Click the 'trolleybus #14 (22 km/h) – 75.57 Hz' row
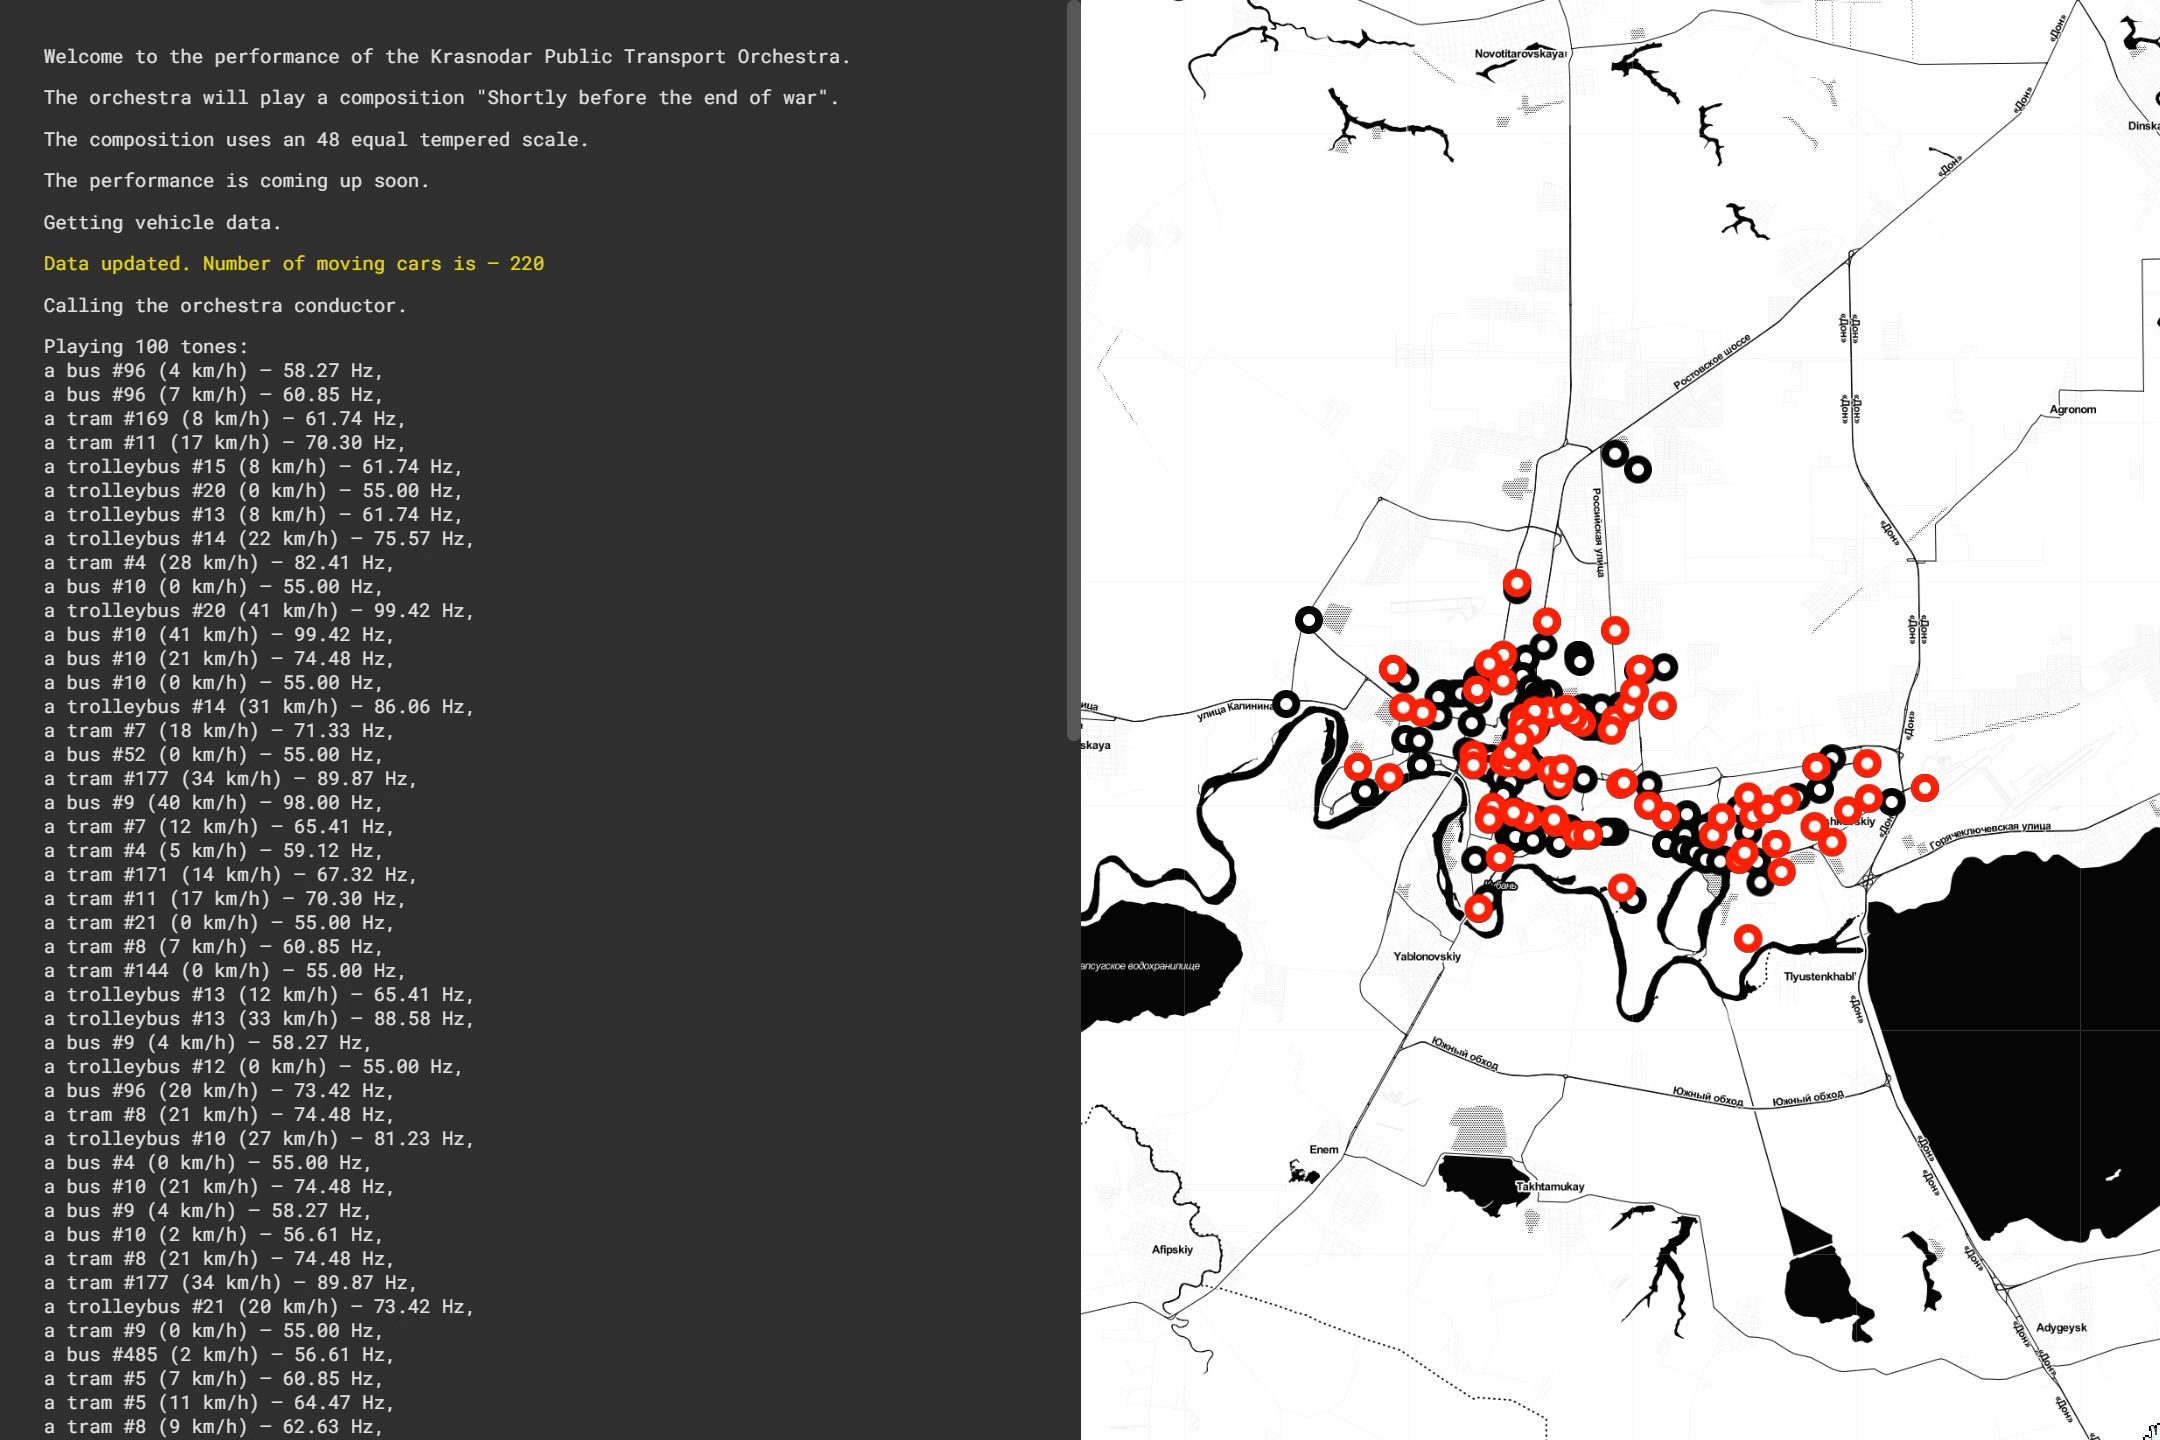 coord(259,539)
